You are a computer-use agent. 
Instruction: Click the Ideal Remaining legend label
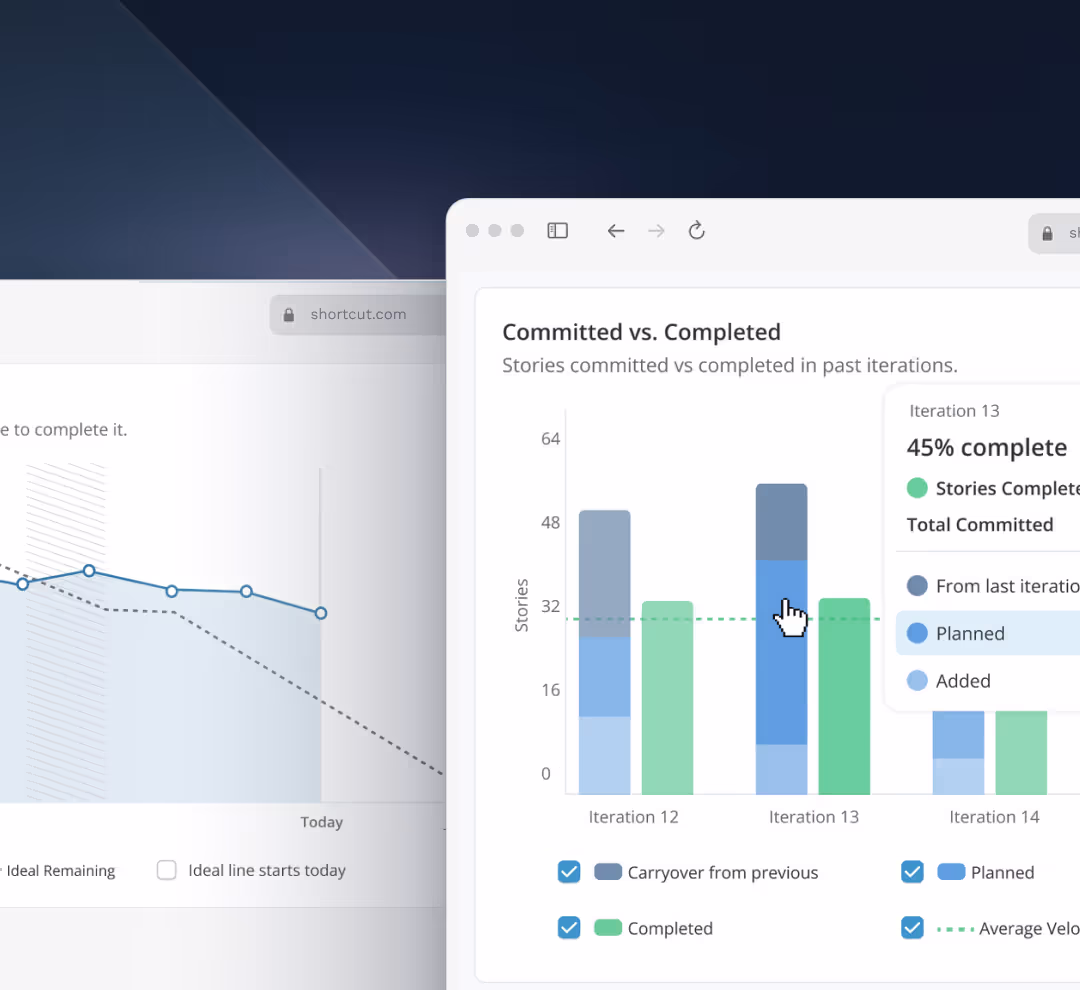(61, 871)
